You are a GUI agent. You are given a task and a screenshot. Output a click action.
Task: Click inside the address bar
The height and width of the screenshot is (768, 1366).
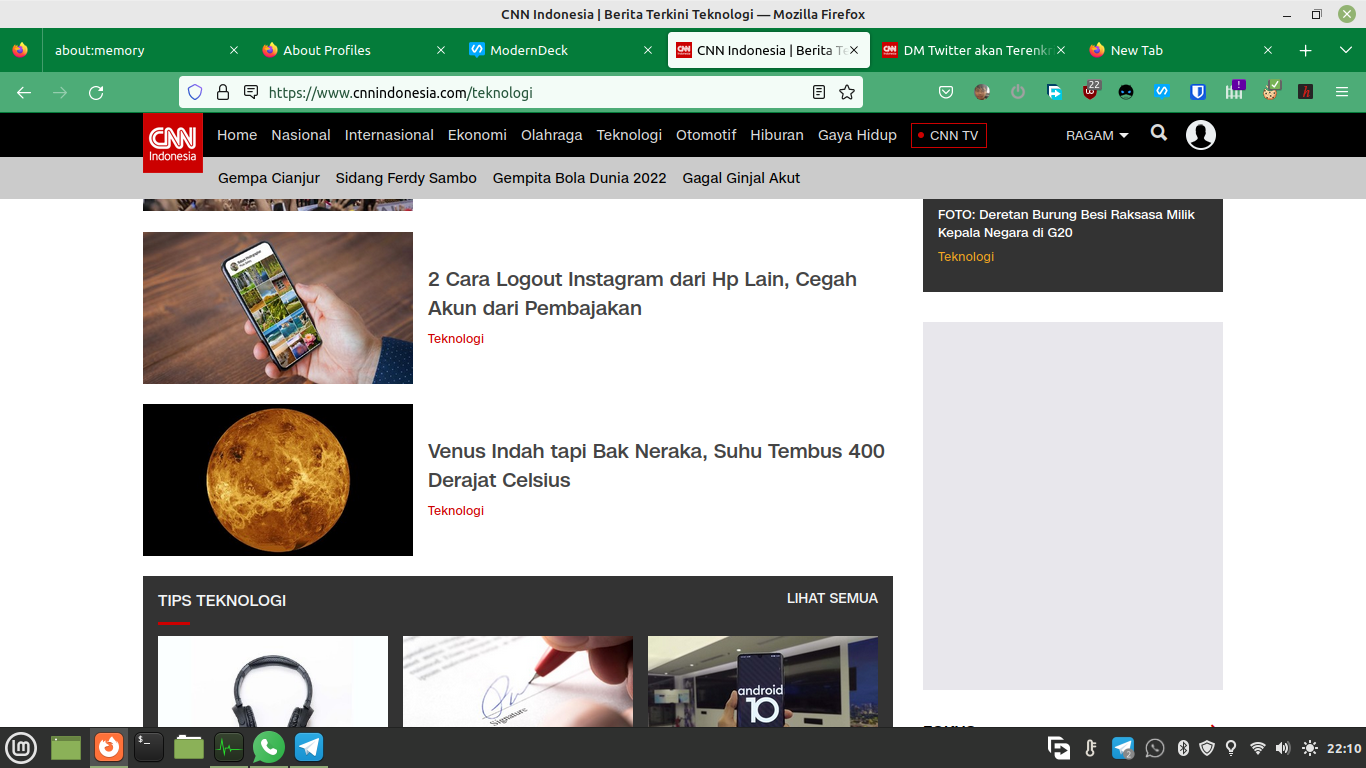point(500,91)
